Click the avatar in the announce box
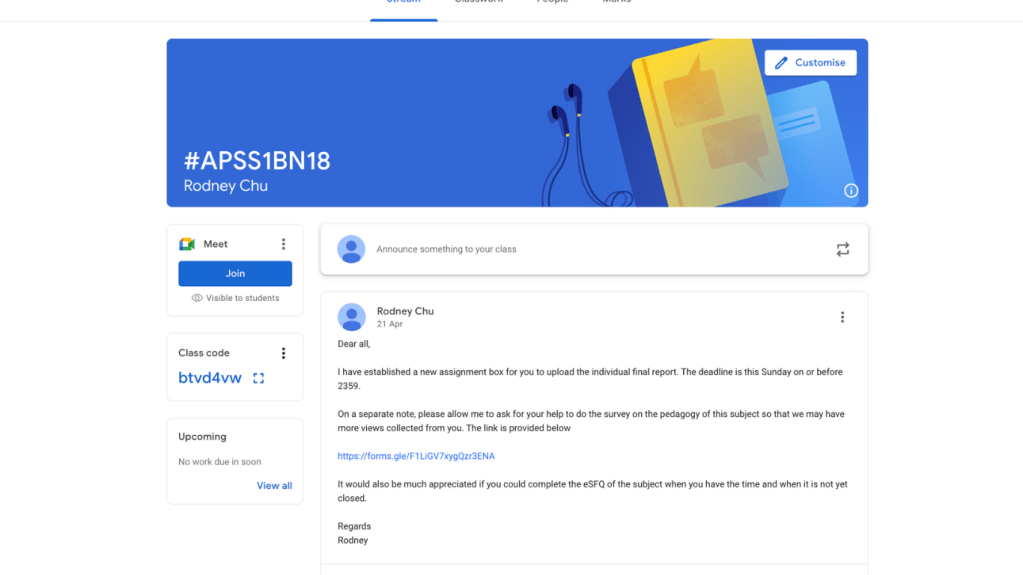This screenshot has width=1023, height=575. pyautogui.click(x=351, y=249)
